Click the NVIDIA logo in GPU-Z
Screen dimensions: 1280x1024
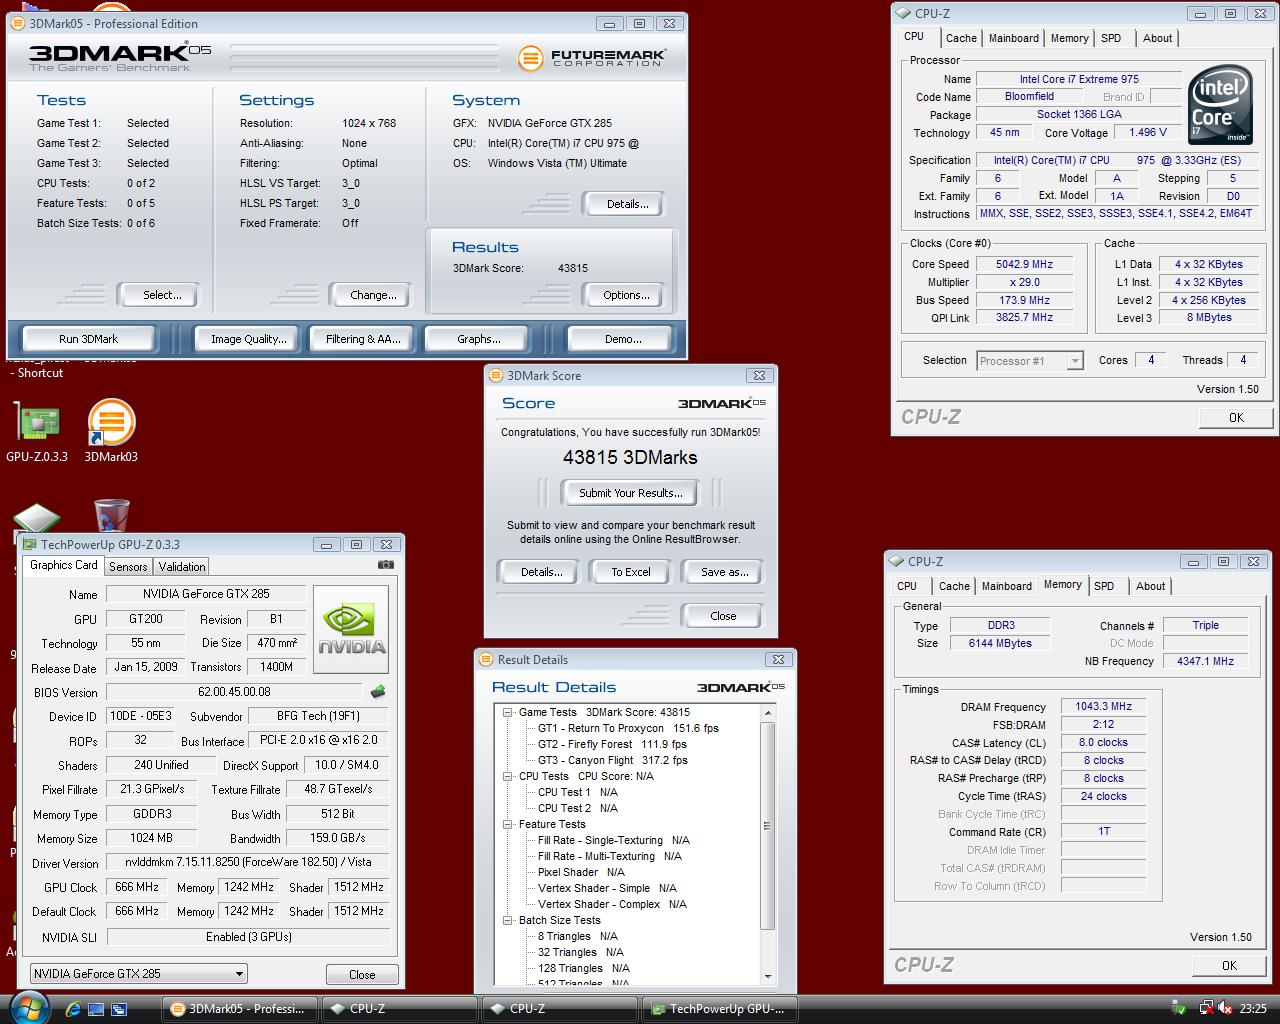click(351, 628)
